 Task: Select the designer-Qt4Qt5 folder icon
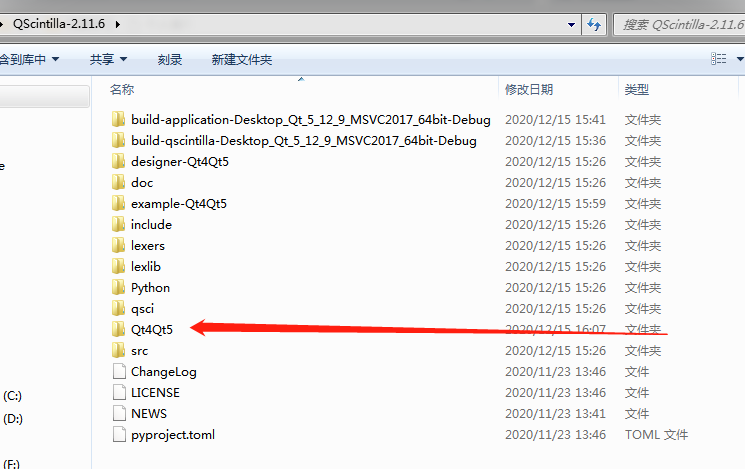click(x=118, y=161)
